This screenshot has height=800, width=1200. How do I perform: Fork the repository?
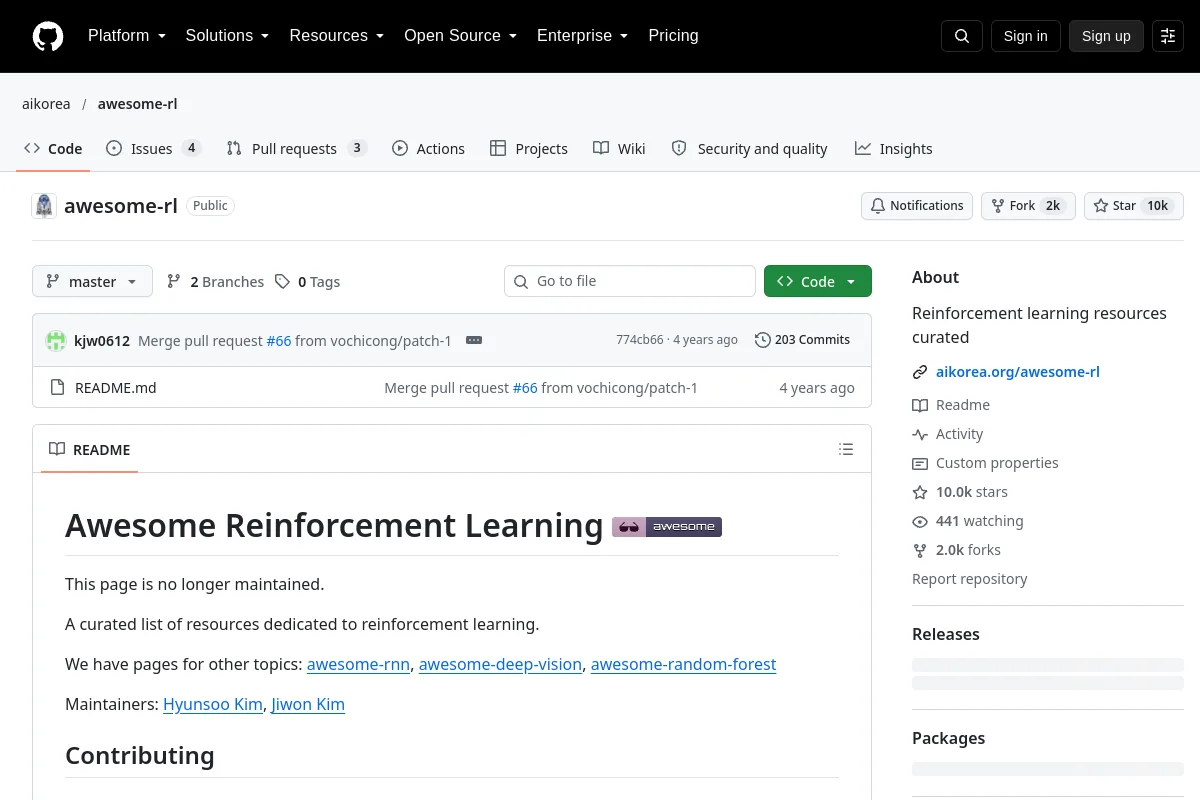click(x=1028, y=206)
